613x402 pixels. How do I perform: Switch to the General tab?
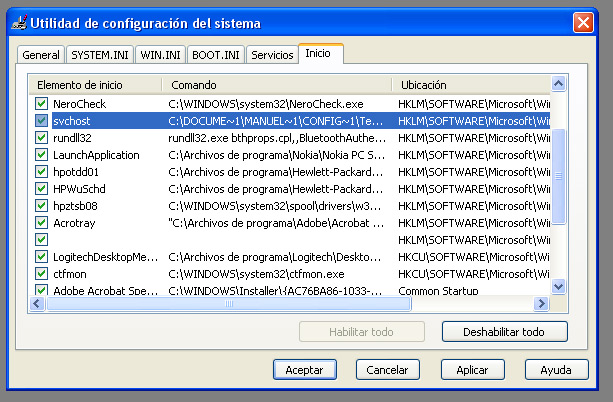[41, 55]
